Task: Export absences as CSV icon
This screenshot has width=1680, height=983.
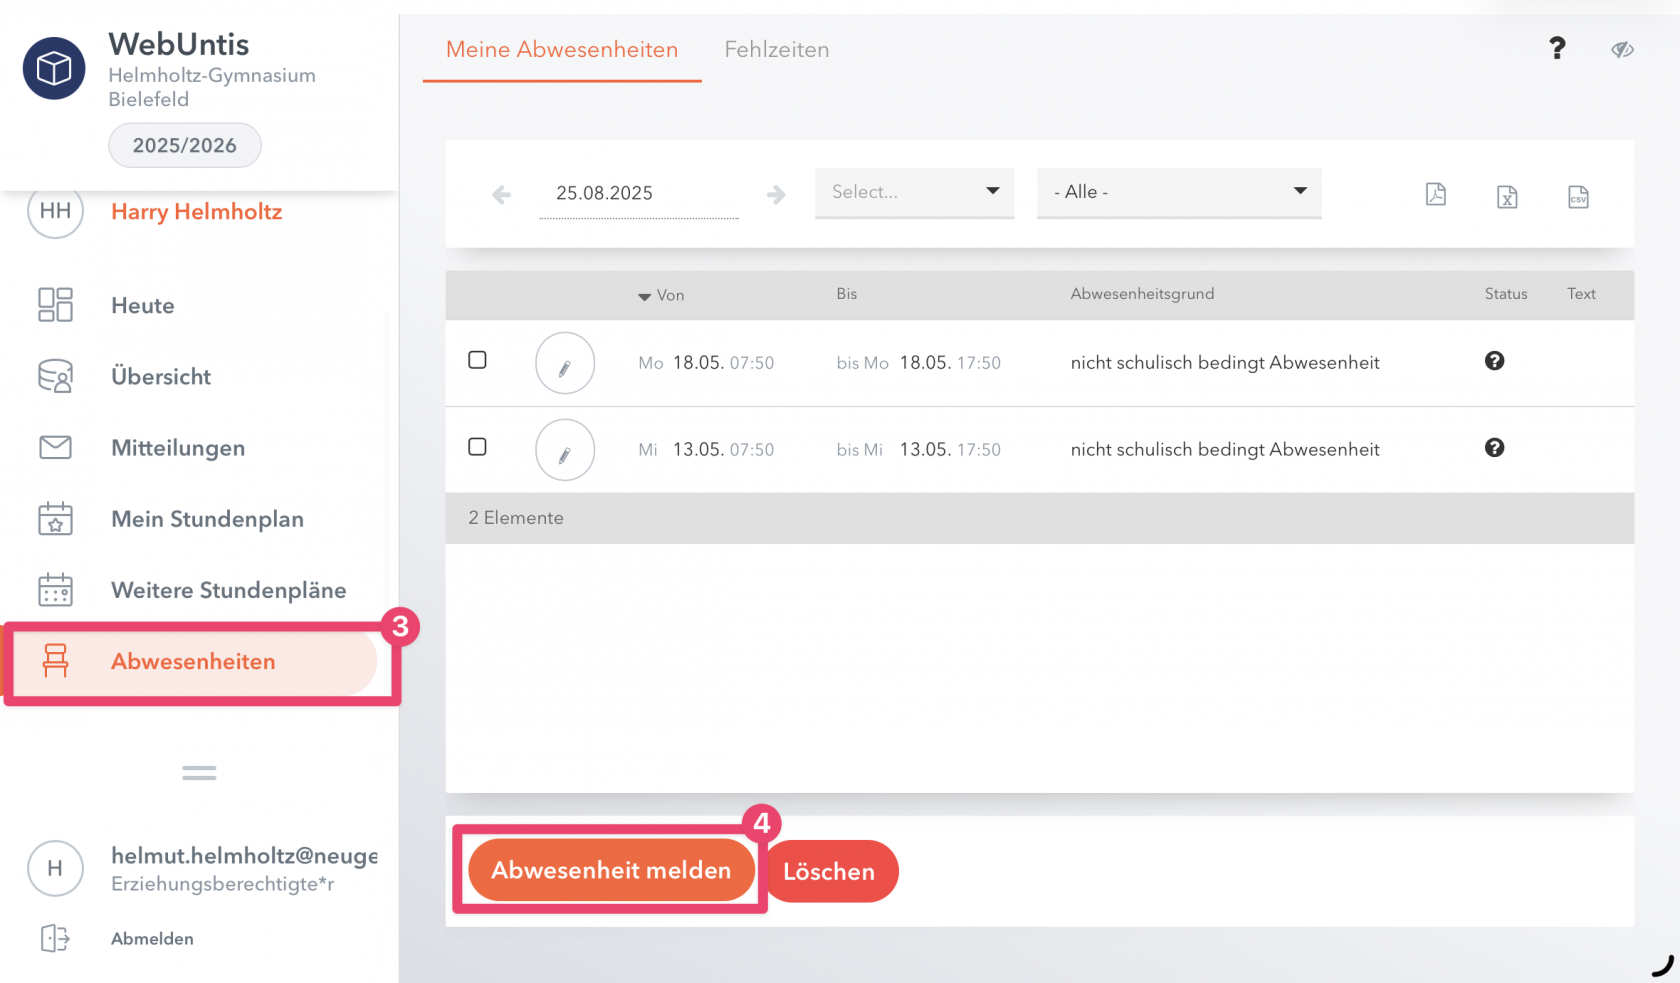Action: tap(1578, 196)
